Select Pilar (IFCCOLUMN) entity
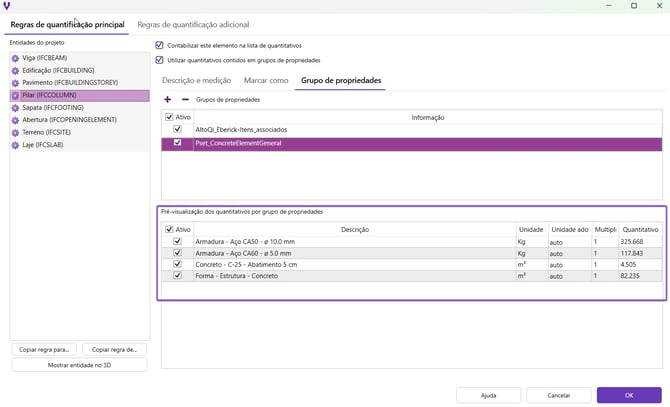670x407 pixels. click(x=80, y=95)
